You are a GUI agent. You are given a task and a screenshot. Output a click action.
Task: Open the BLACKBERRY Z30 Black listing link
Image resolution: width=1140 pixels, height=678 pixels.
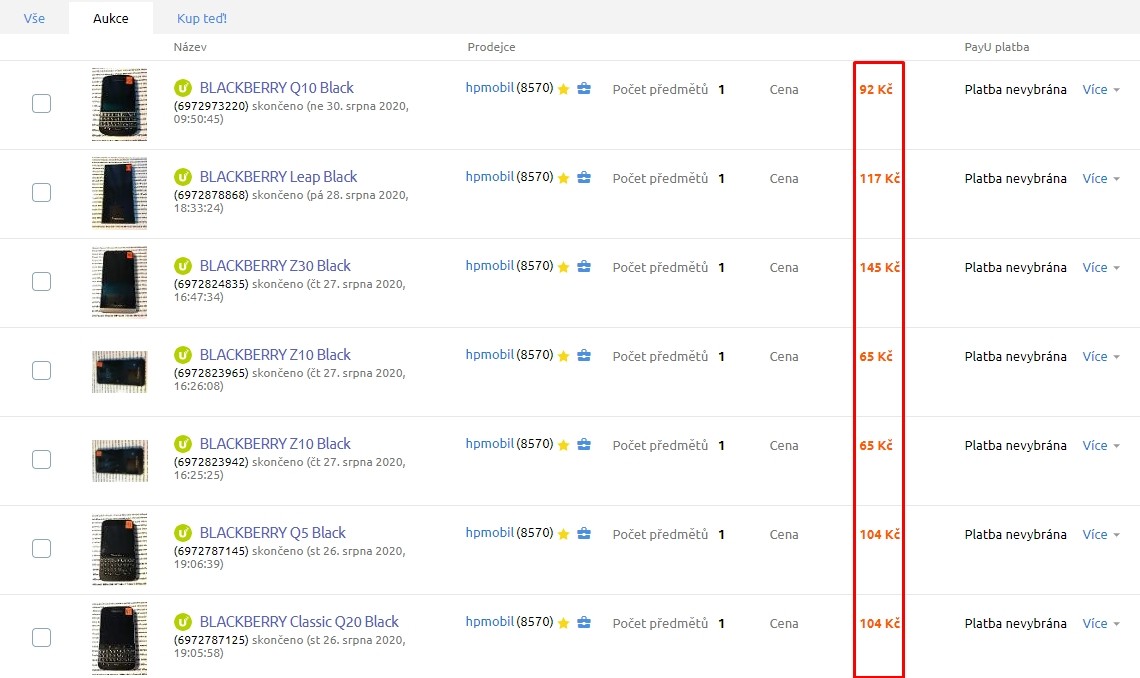point(275,266)
